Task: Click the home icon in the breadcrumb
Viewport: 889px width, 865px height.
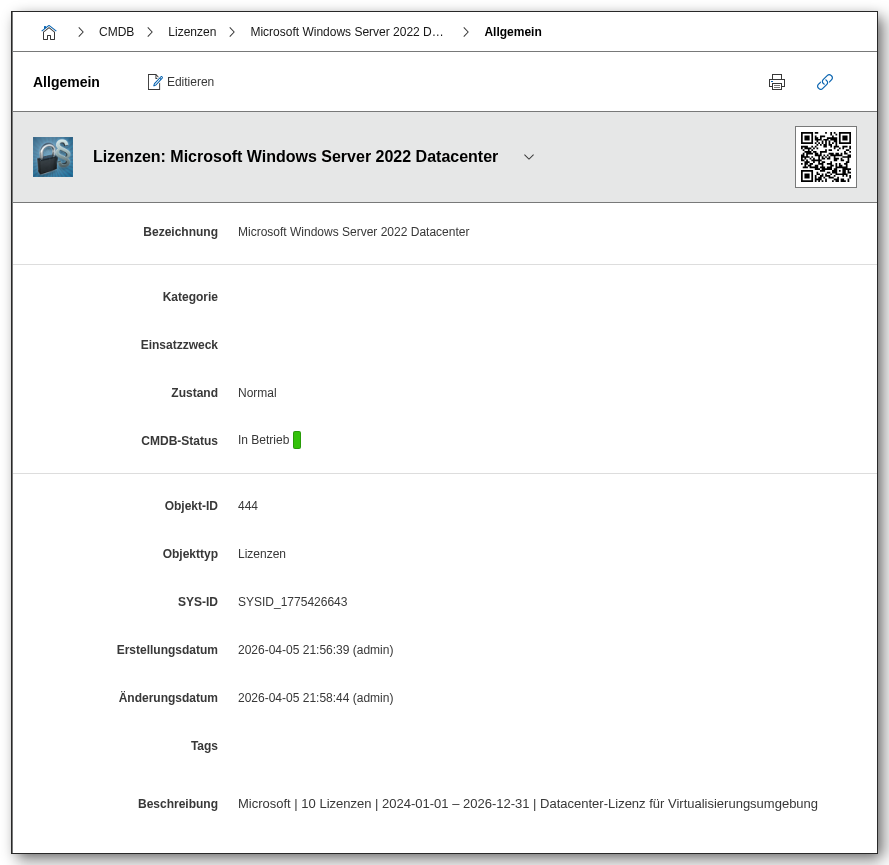Action: [49, 32]
